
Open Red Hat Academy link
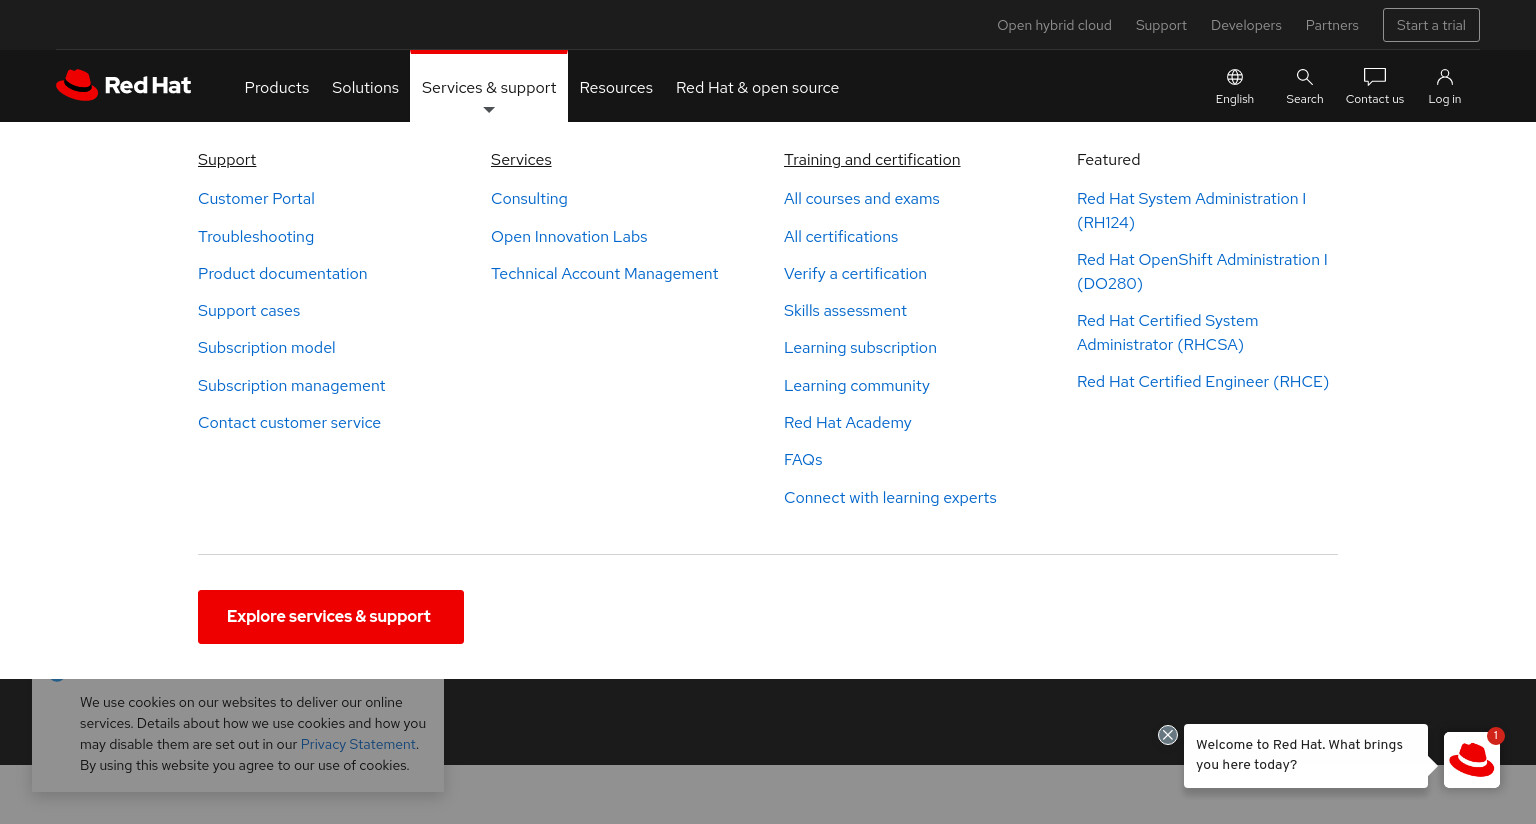(848, 422)
